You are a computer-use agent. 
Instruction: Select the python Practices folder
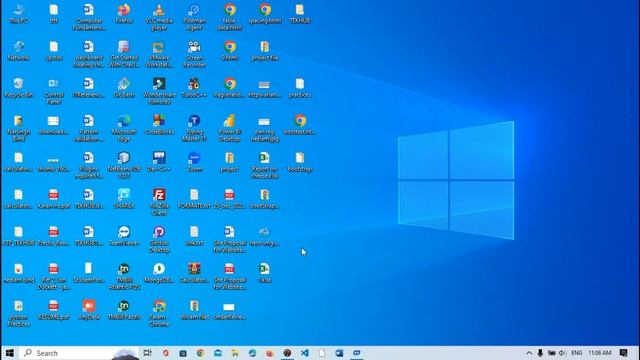(x=18, y=313)
